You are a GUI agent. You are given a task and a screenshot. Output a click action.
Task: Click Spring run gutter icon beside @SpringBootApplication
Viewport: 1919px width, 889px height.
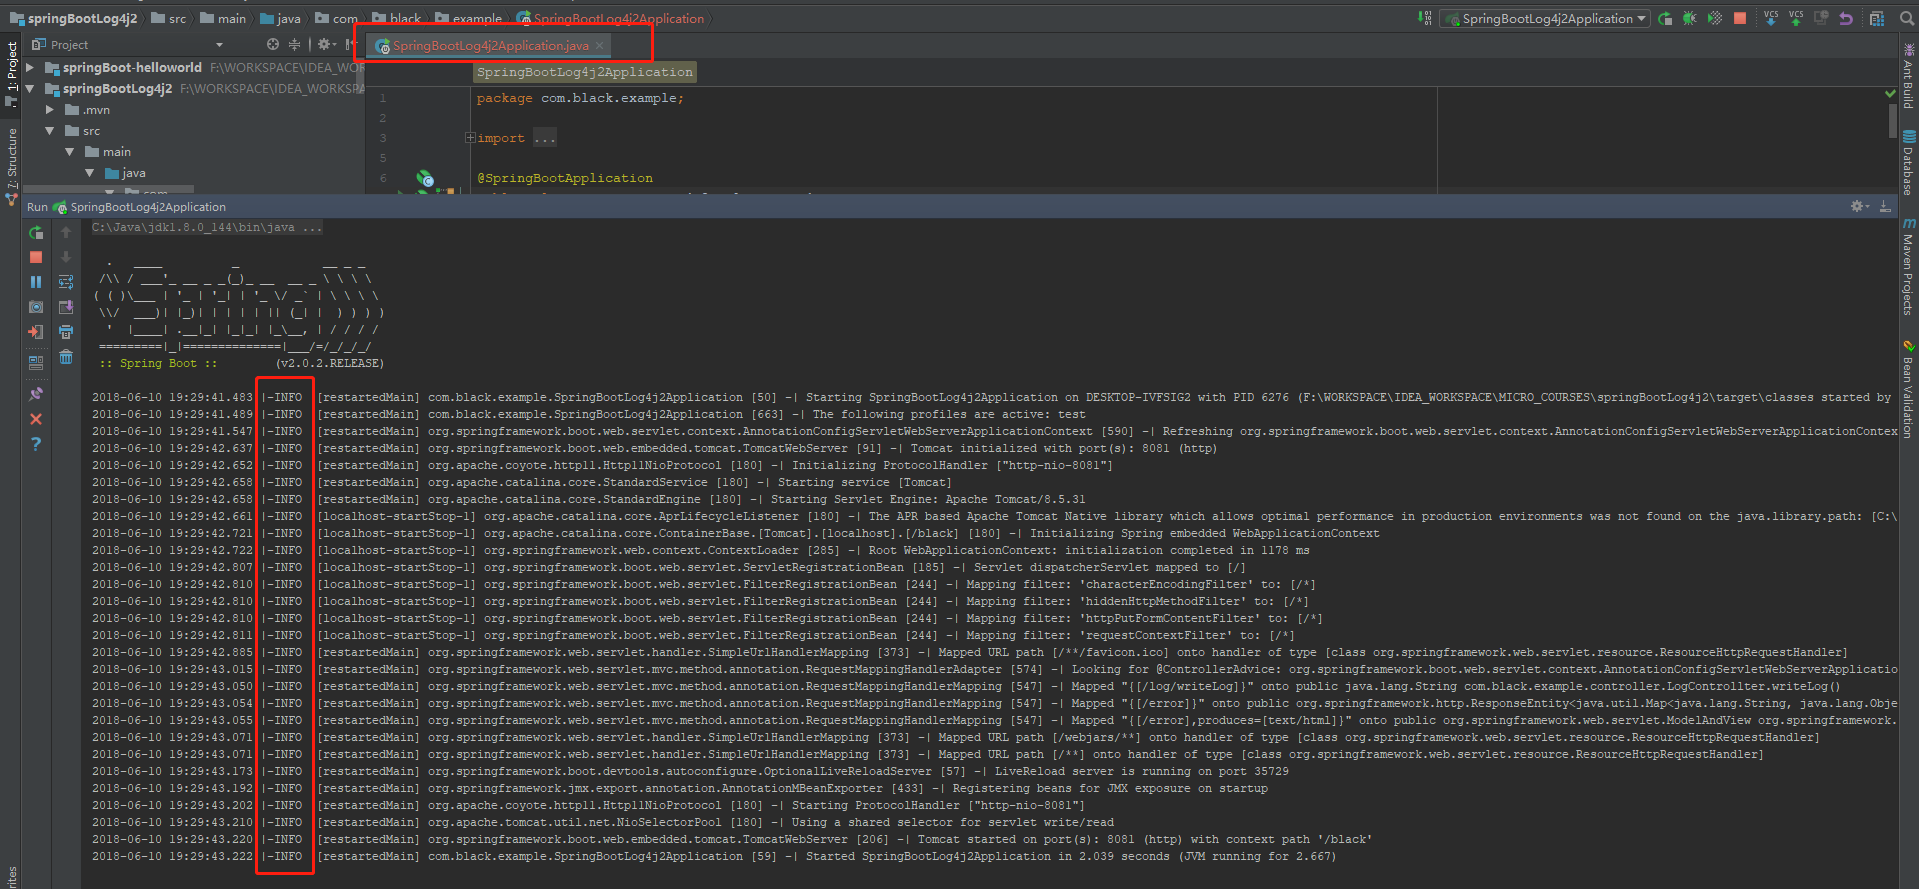425,178
